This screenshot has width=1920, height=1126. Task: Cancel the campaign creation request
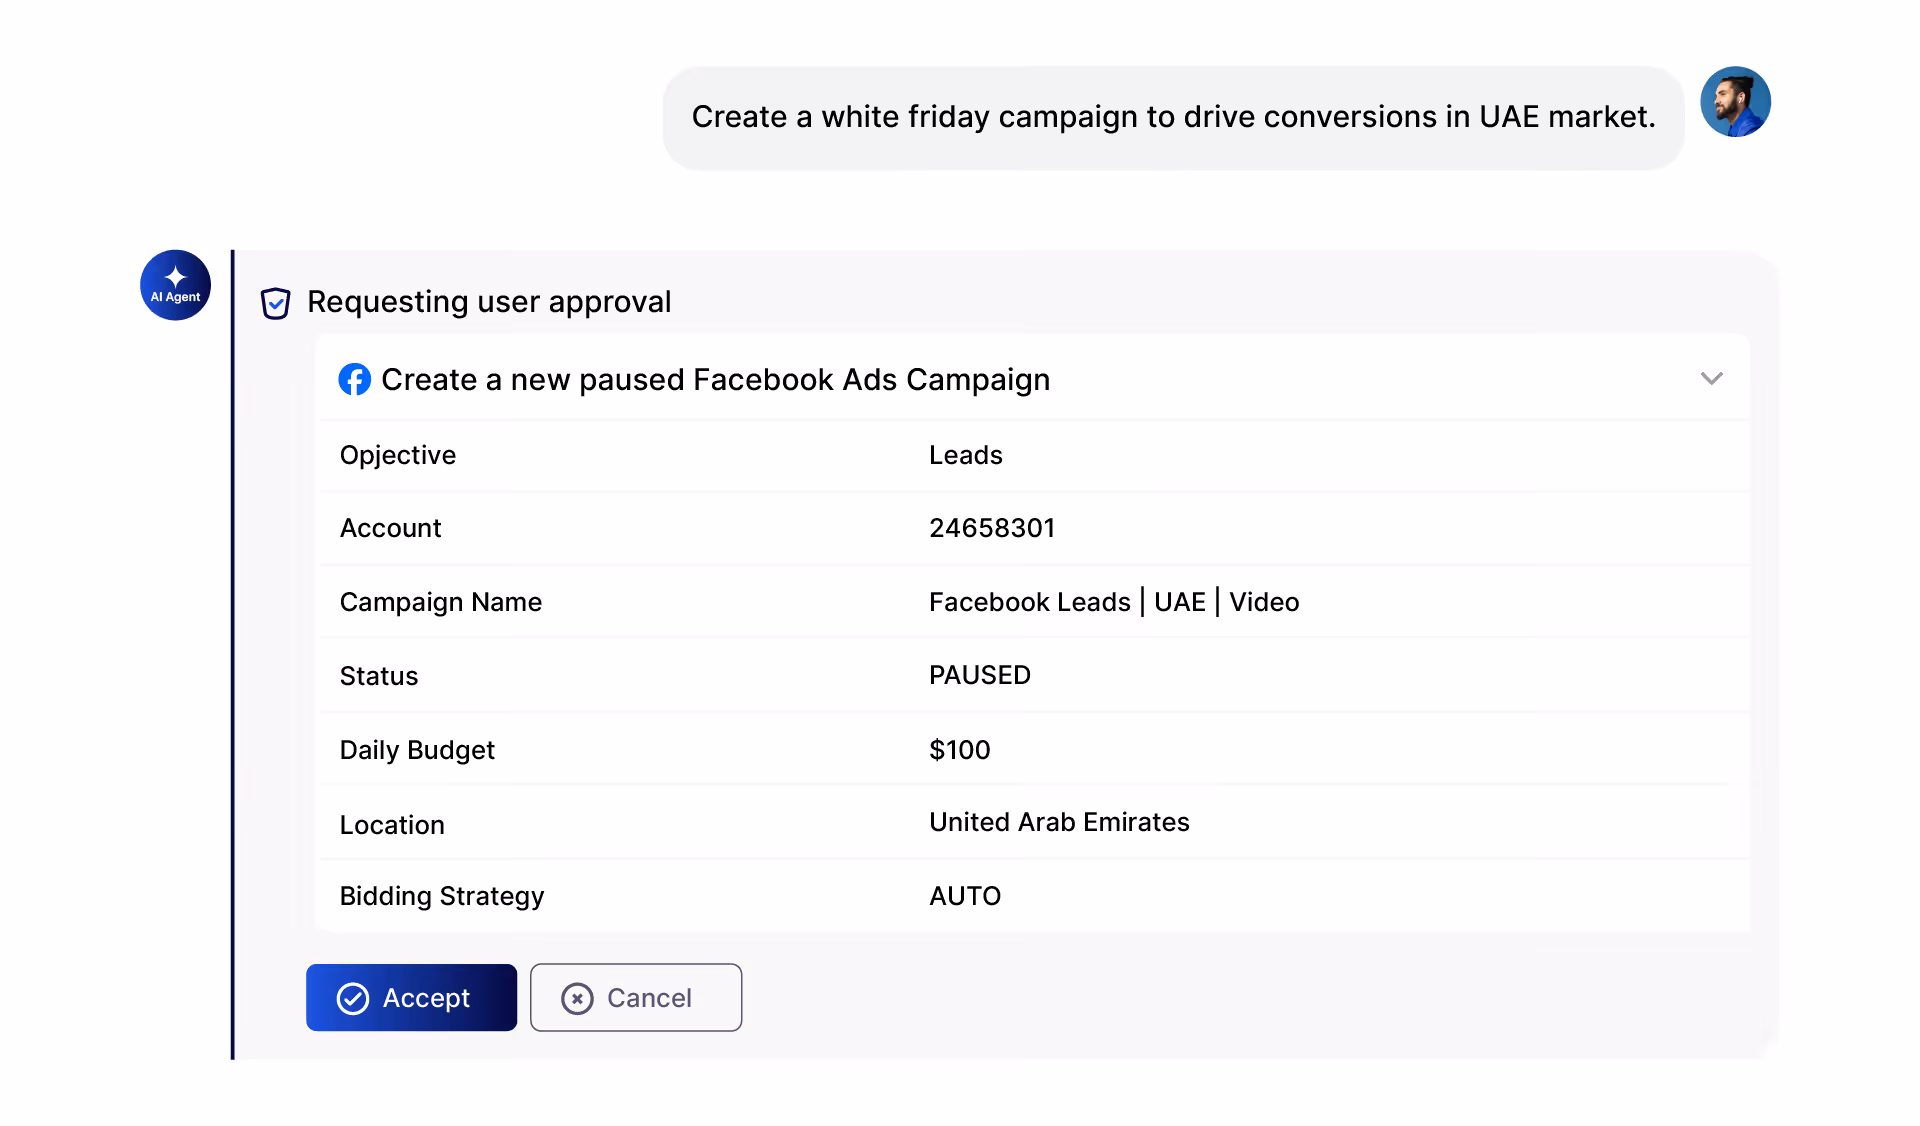coord(635,997)
